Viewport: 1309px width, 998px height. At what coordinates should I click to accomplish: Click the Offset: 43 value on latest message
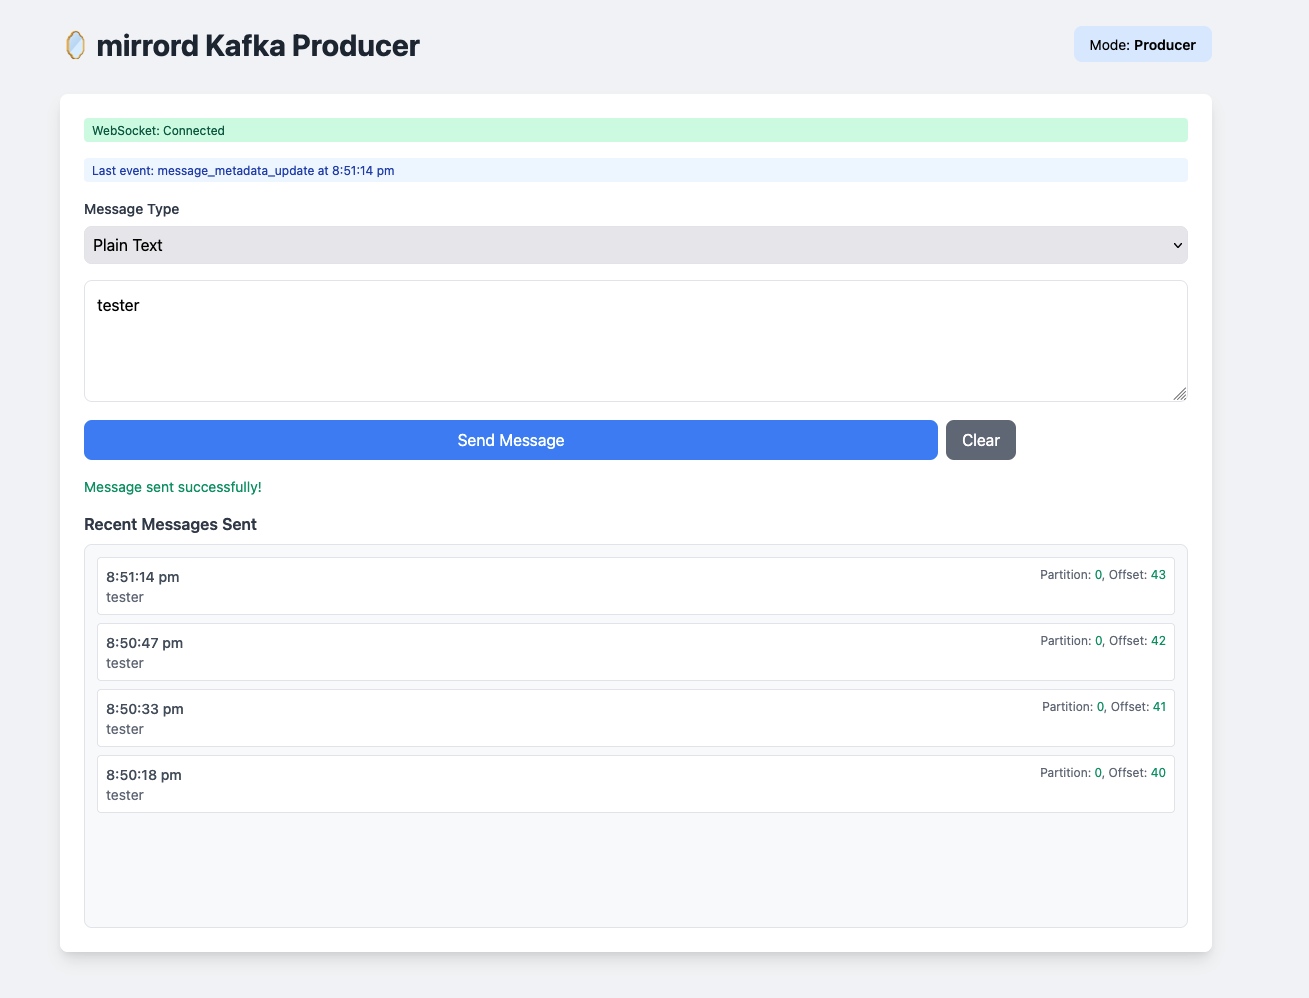pos(1158,574)
